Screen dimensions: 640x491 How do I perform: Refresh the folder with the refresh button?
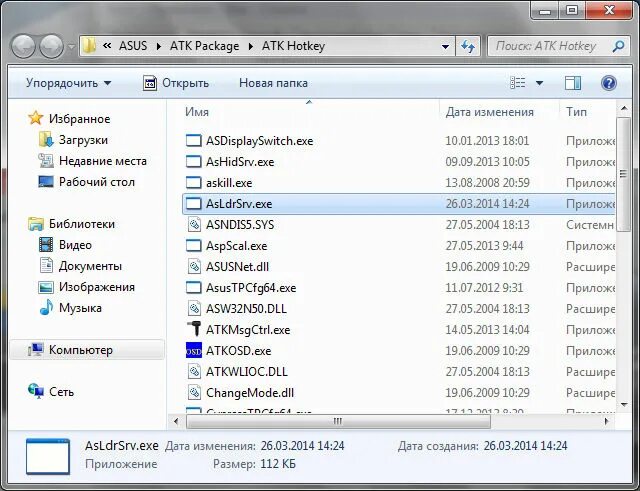[468, 47]
